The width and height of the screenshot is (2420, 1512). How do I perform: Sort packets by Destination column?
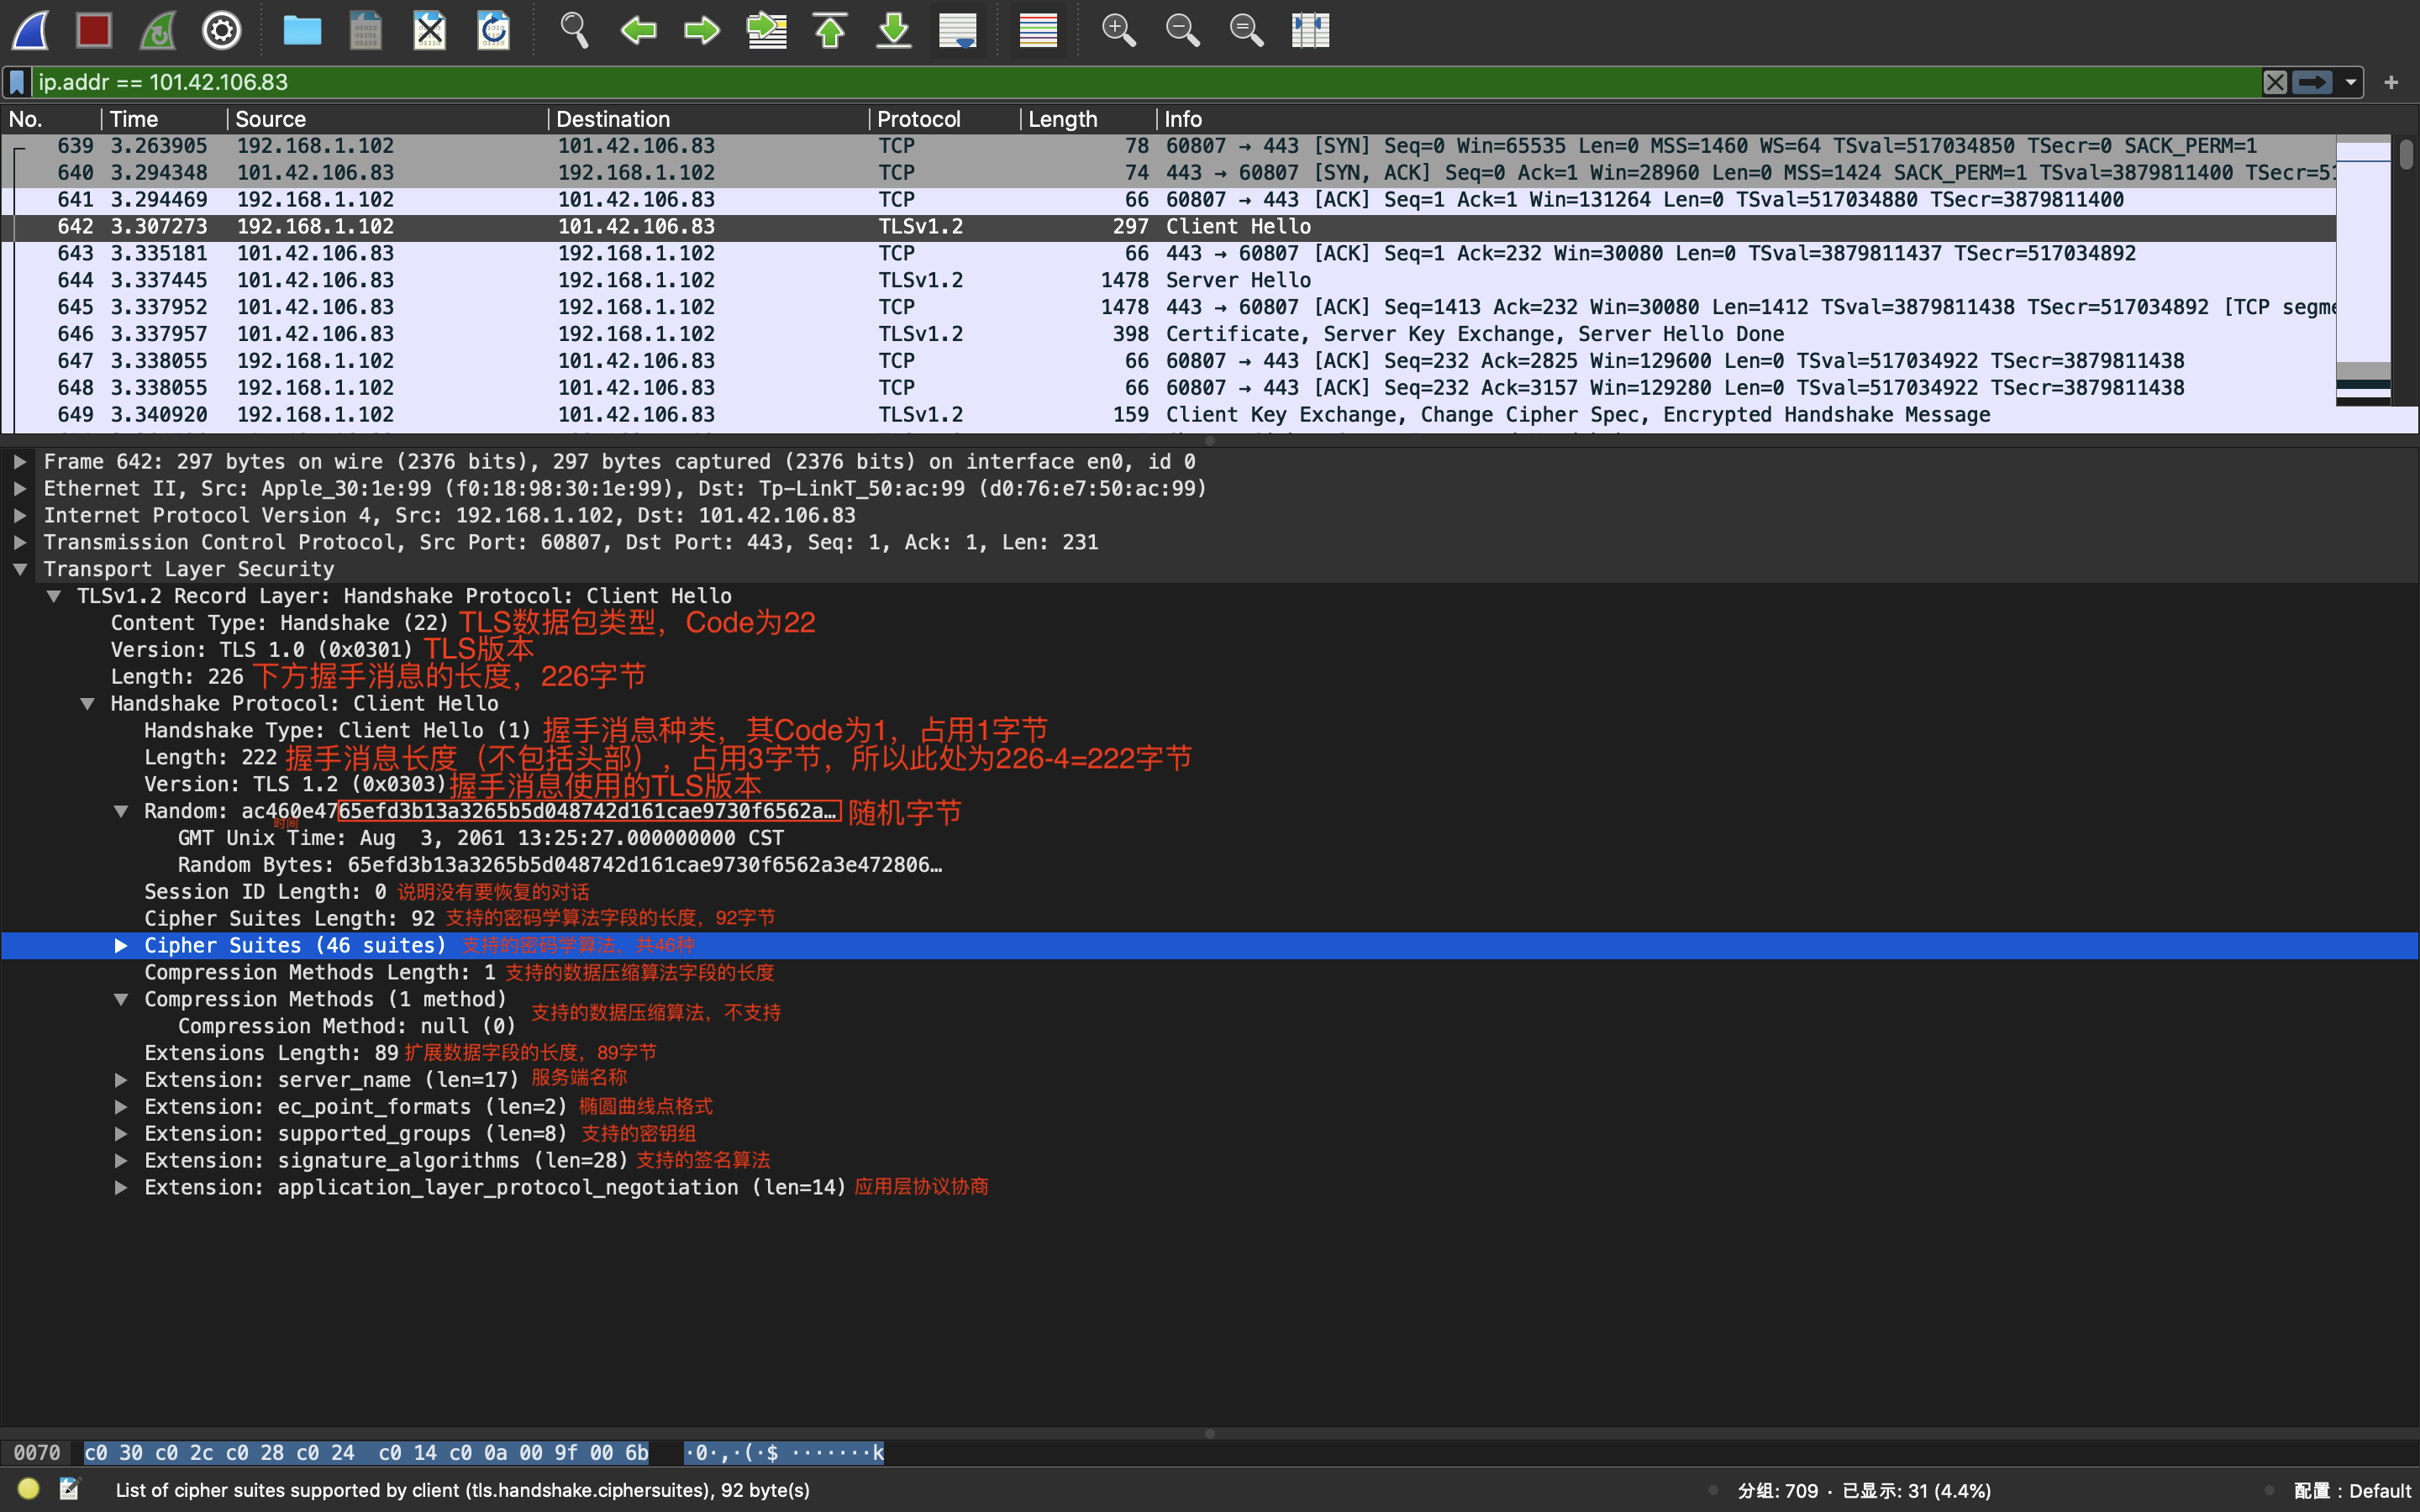click(x=709, y=119)
